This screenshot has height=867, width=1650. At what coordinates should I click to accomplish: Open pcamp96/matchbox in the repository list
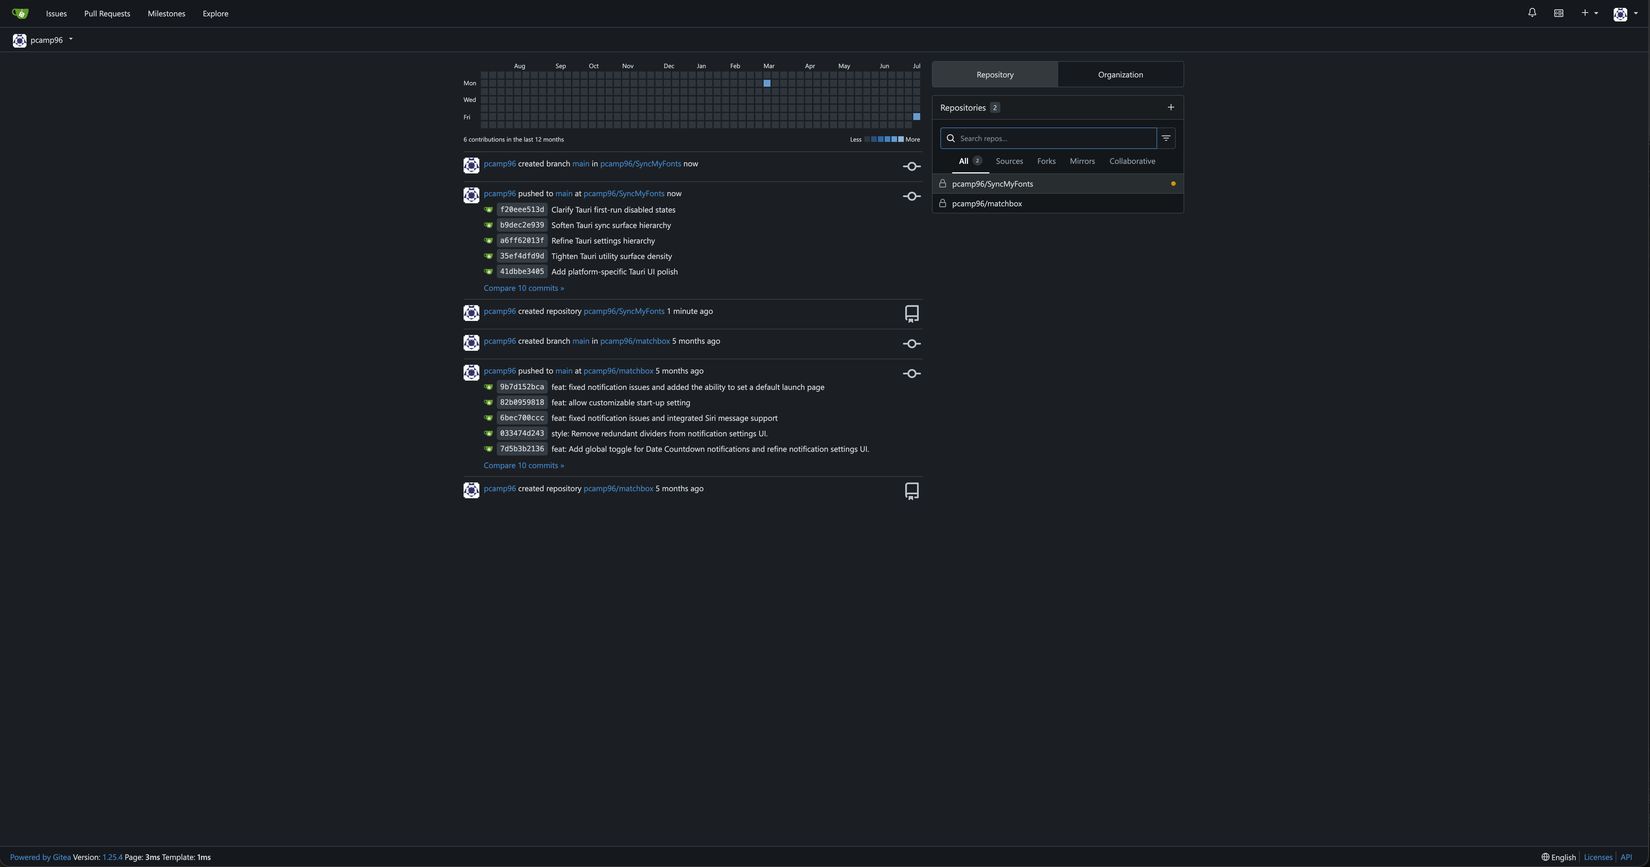[x=987, y=204]
